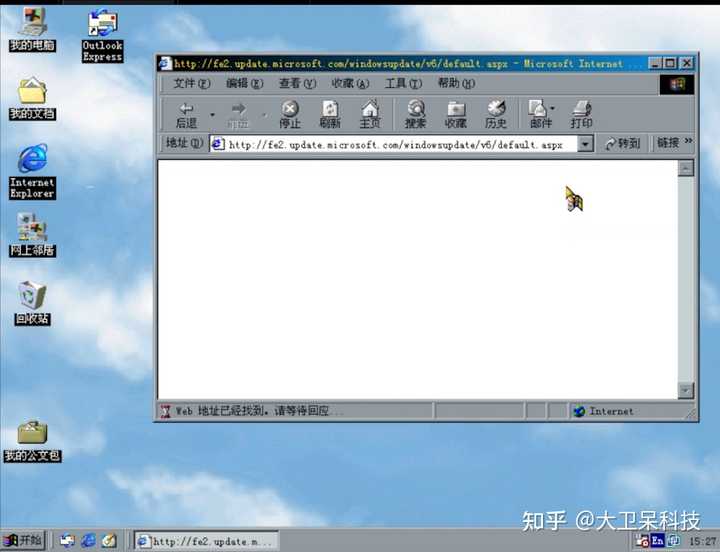Open the 帮助(H) menu
This screenshot has height=552, width=720.
(x=456, y=83)
